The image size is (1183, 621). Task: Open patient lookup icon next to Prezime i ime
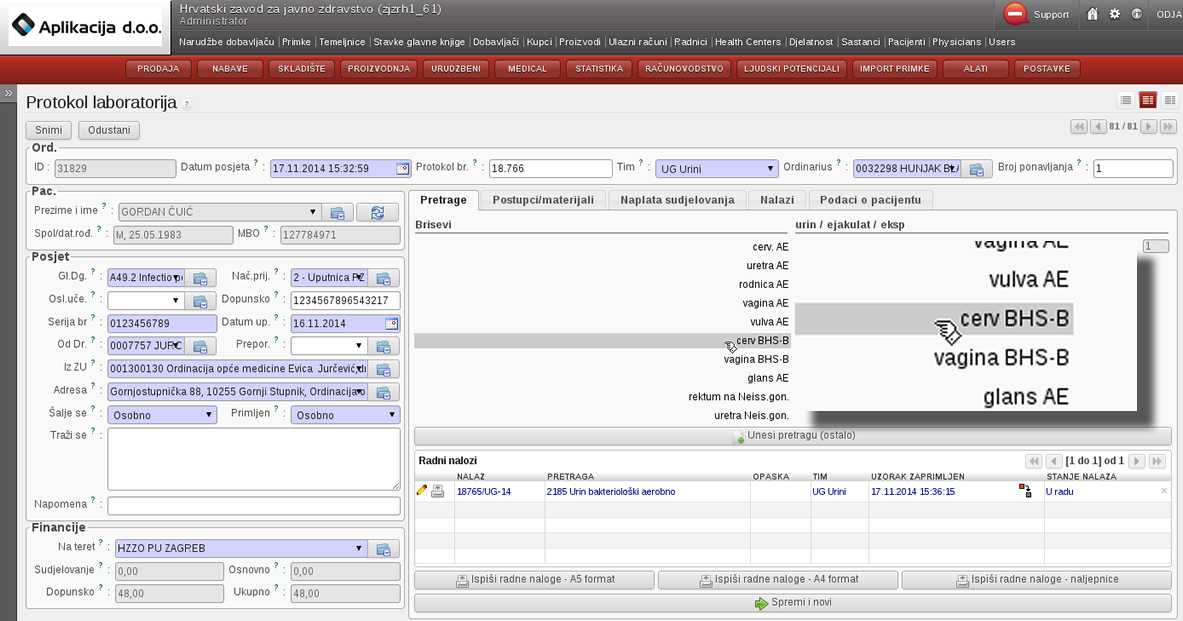coord(337,213)
